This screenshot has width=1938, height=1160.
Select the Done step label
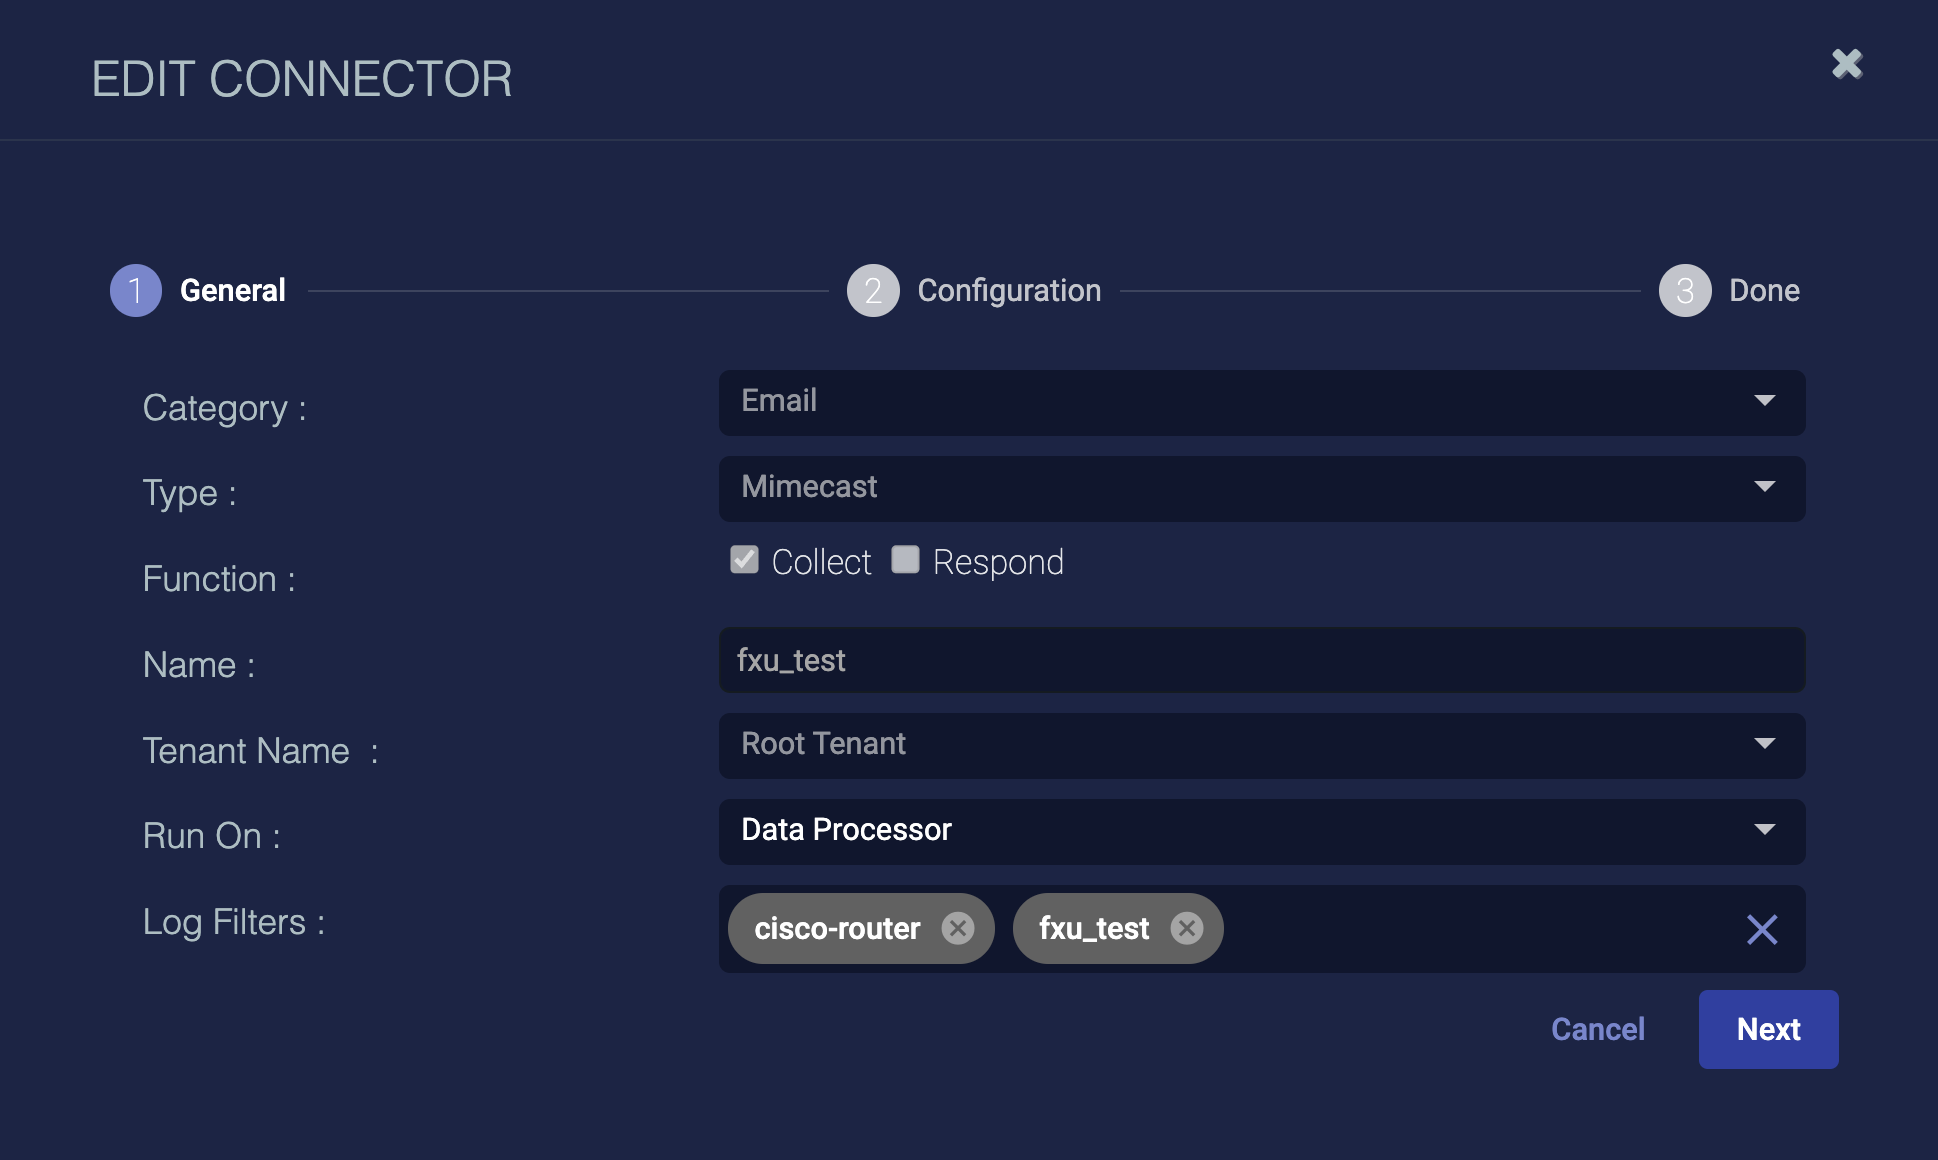1764,291
